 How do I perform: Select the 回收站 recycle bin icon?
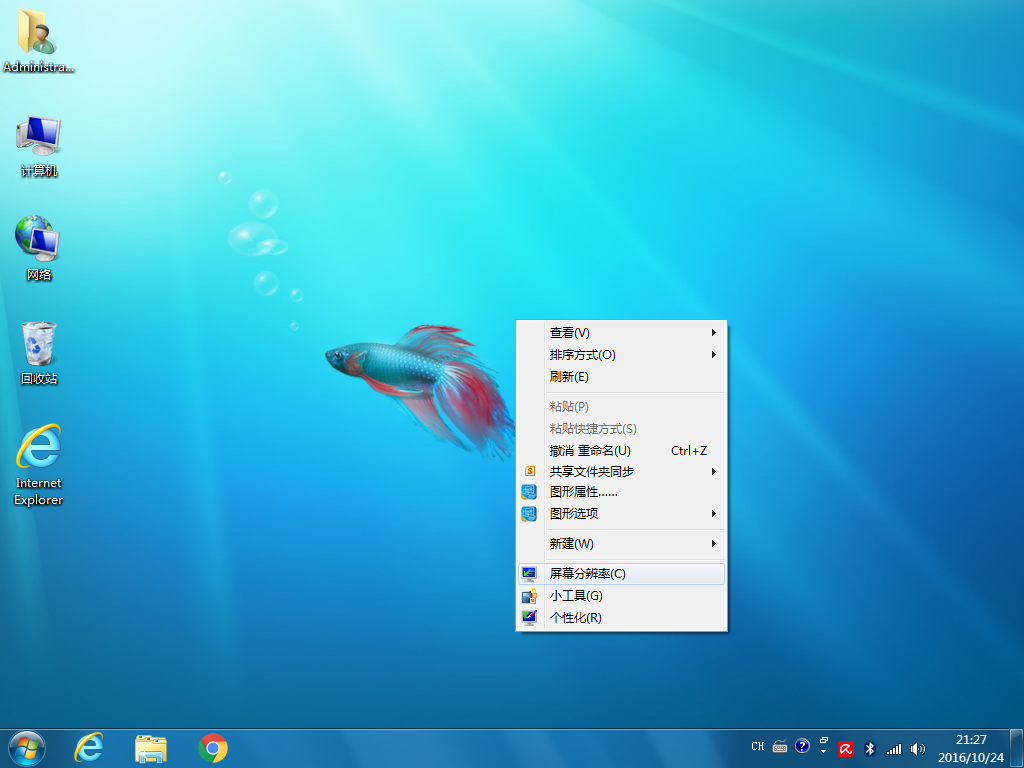(39, 353)
